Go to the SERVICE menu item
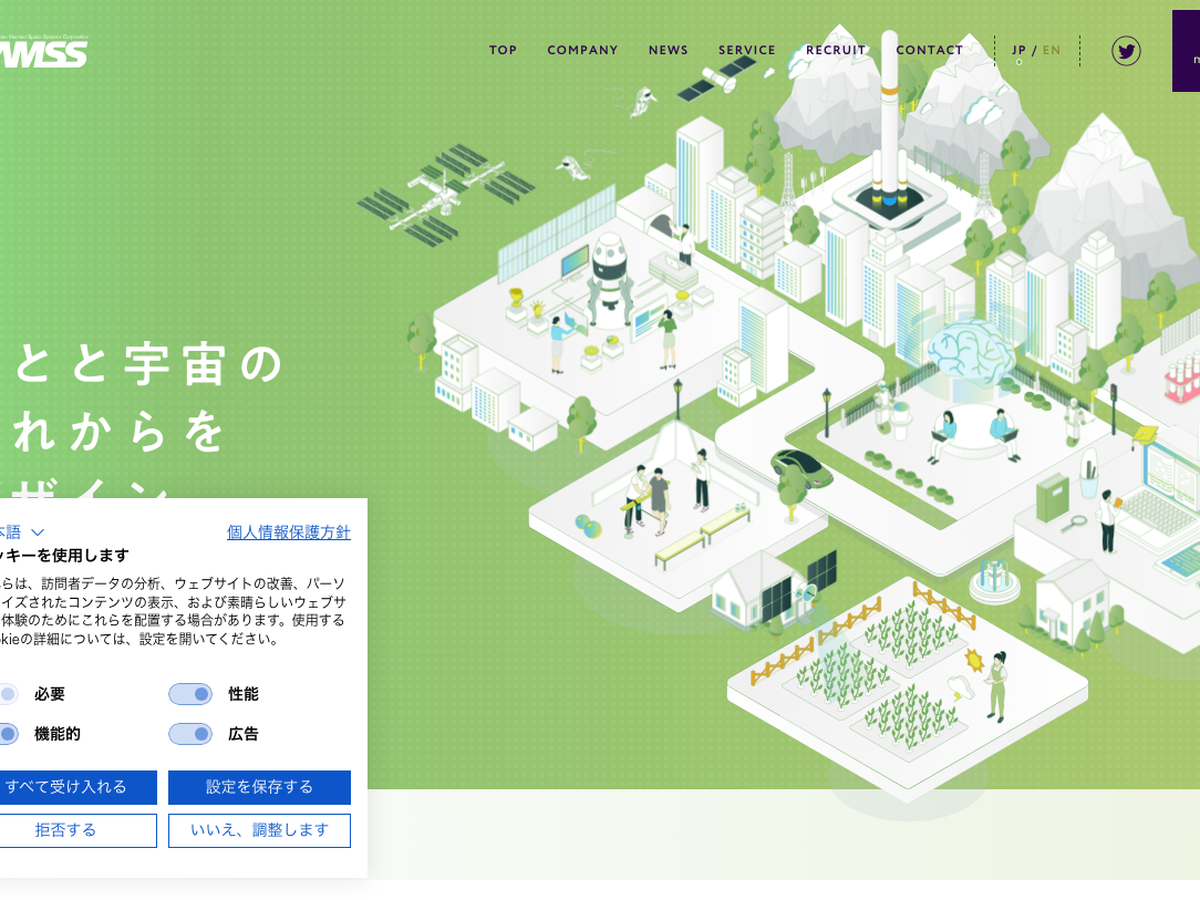Screen dimensions: 1200x900 click(x=746, y=50)
